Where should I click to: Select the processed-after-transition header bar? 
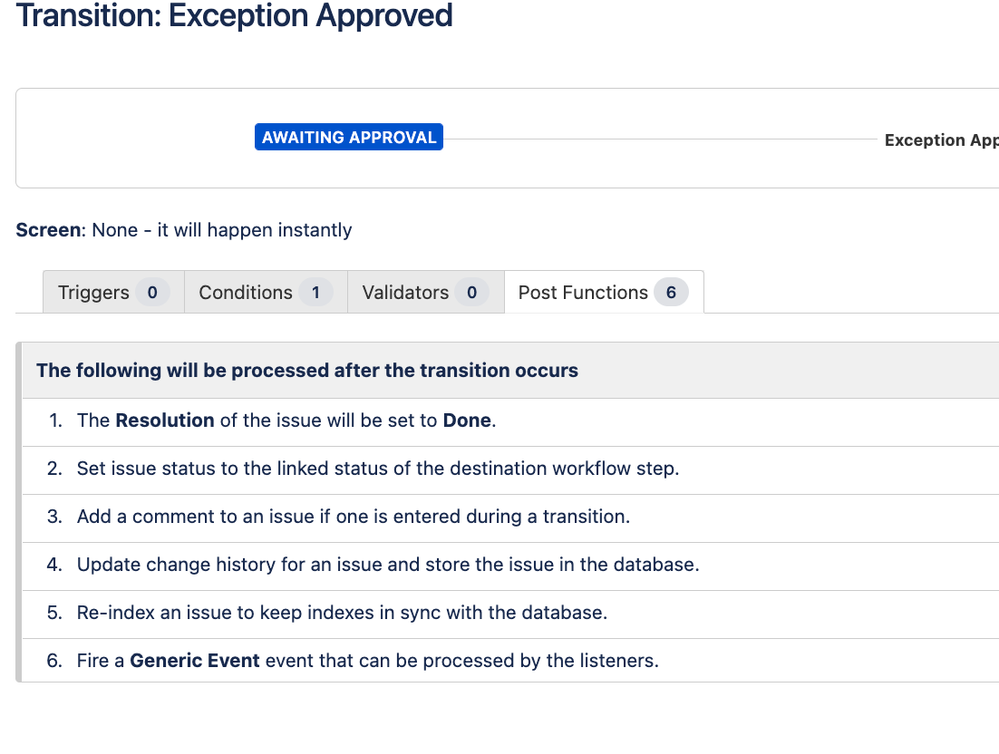306,370
